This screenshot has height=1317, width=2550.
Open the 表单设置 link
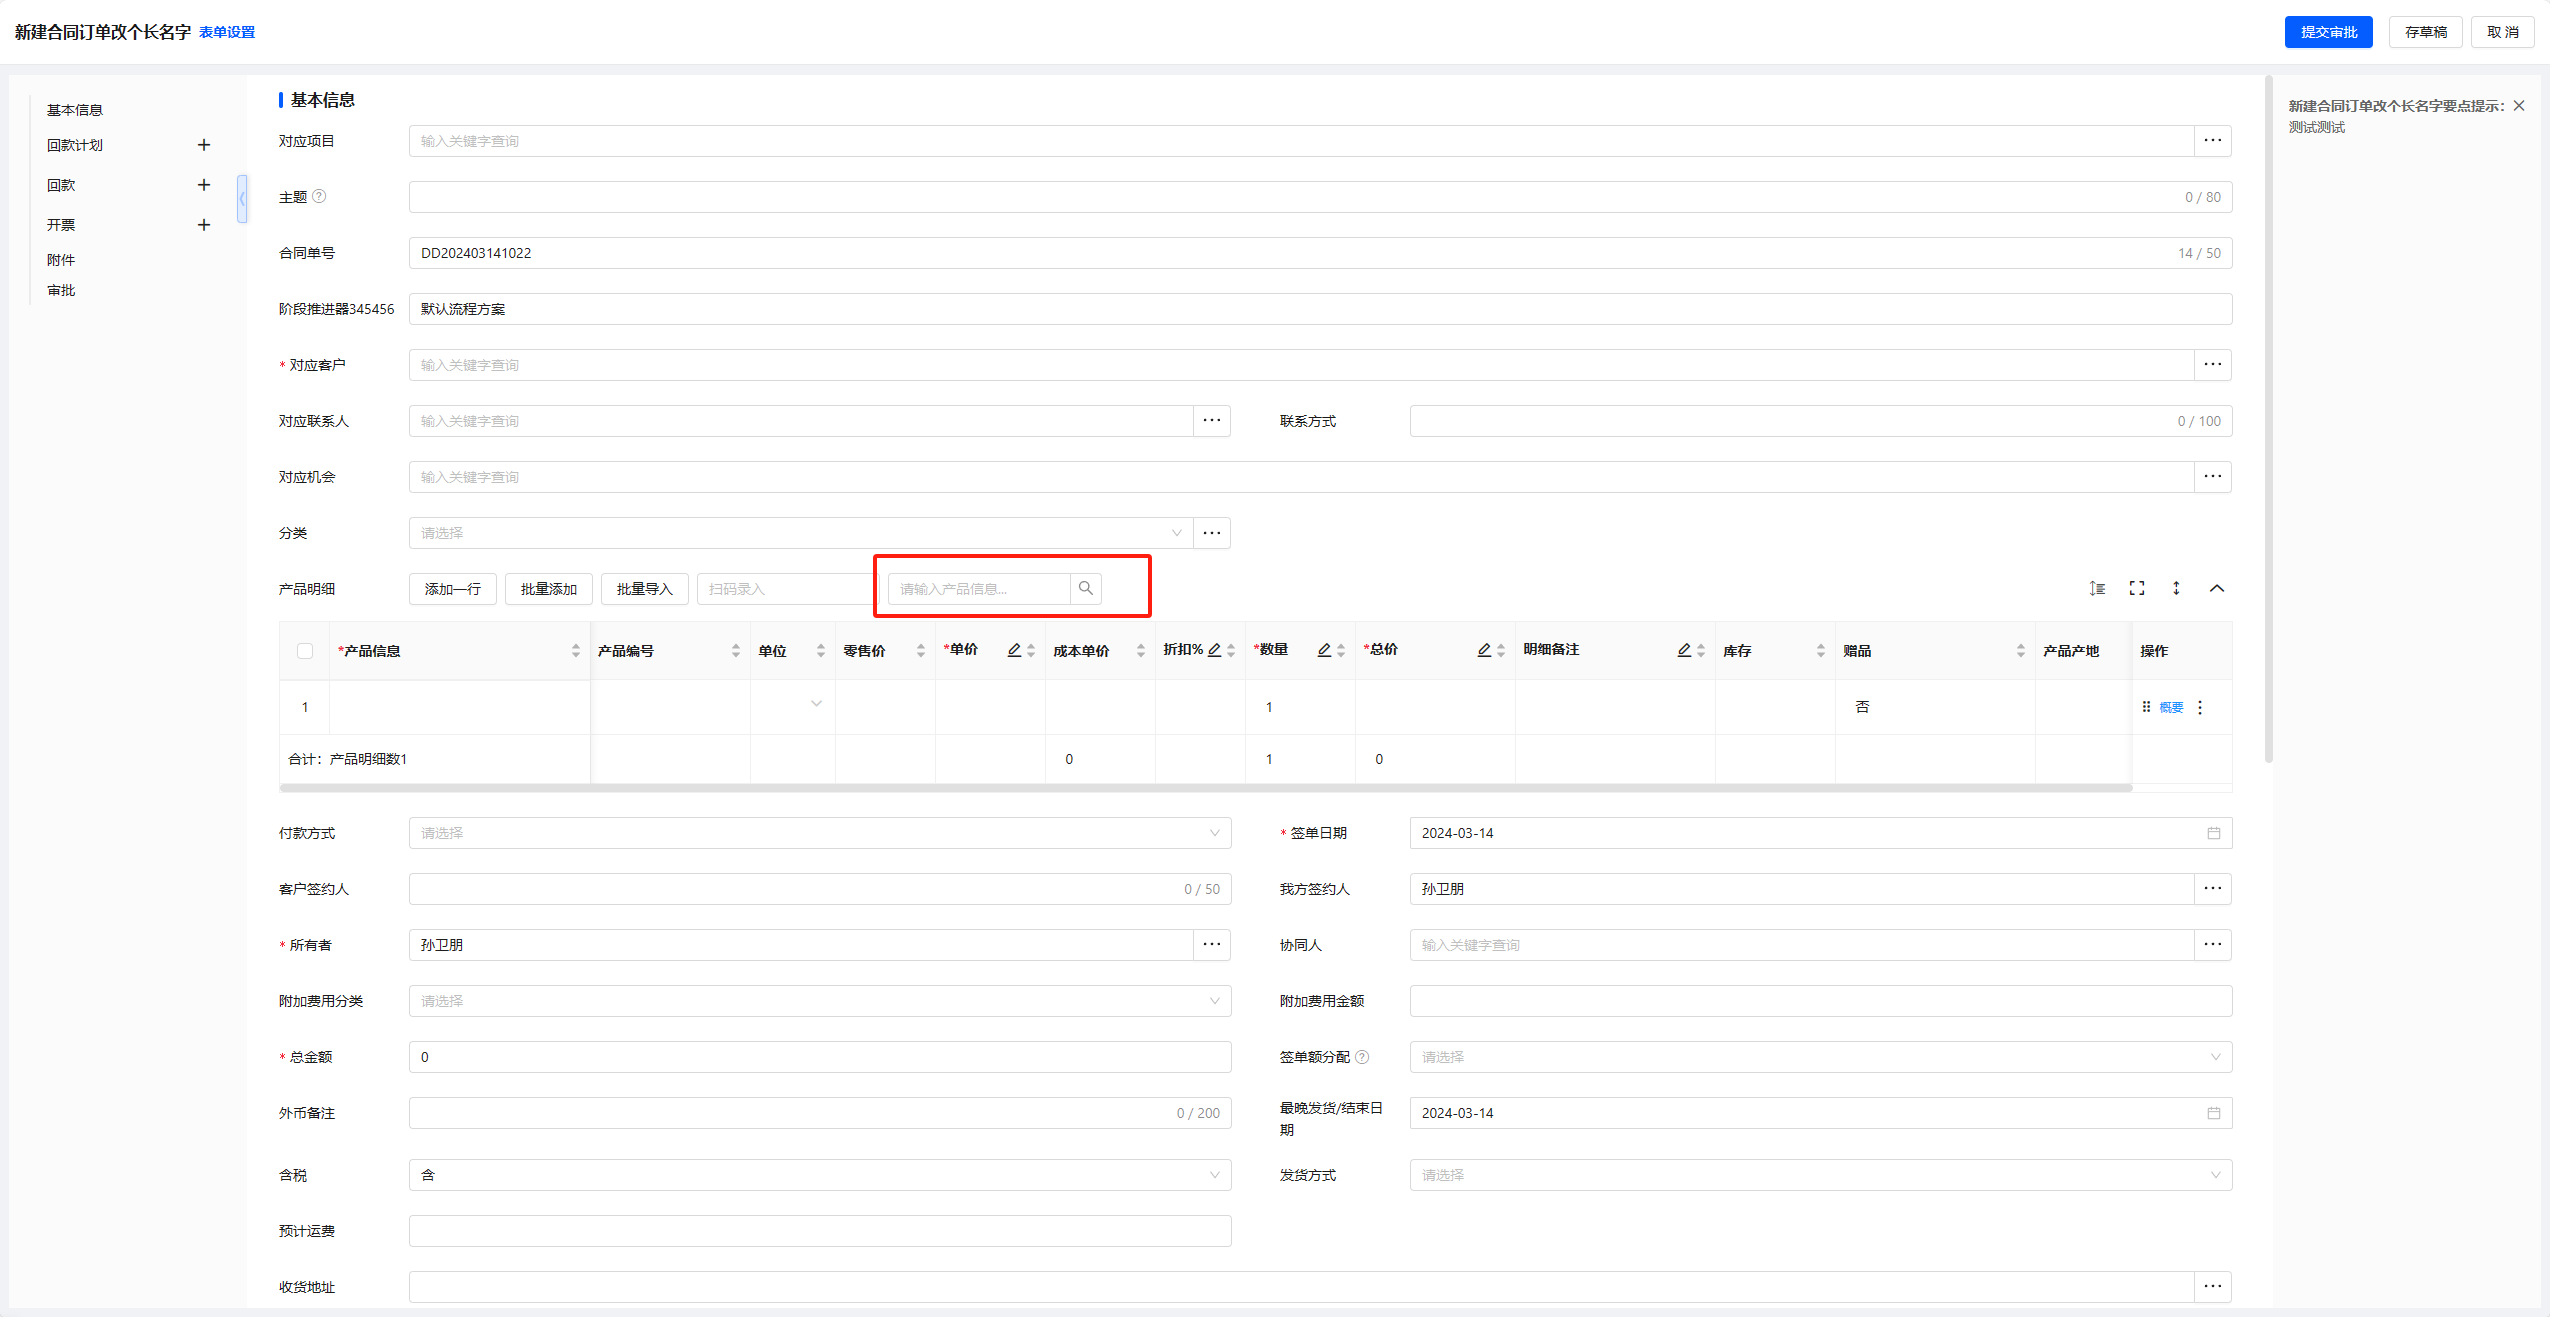[x=227, y=32]
